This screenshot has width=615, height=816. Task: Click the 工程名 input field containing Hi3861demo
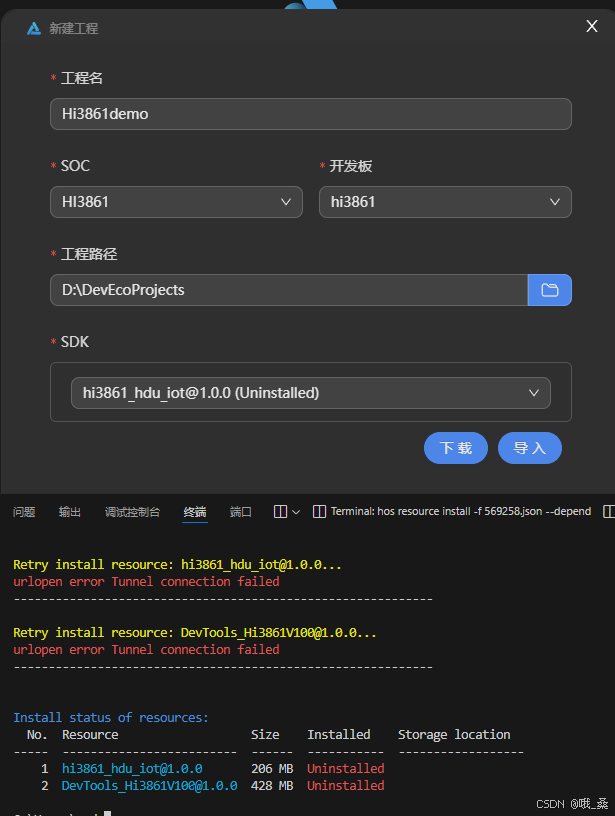click(x=311, y=114)
